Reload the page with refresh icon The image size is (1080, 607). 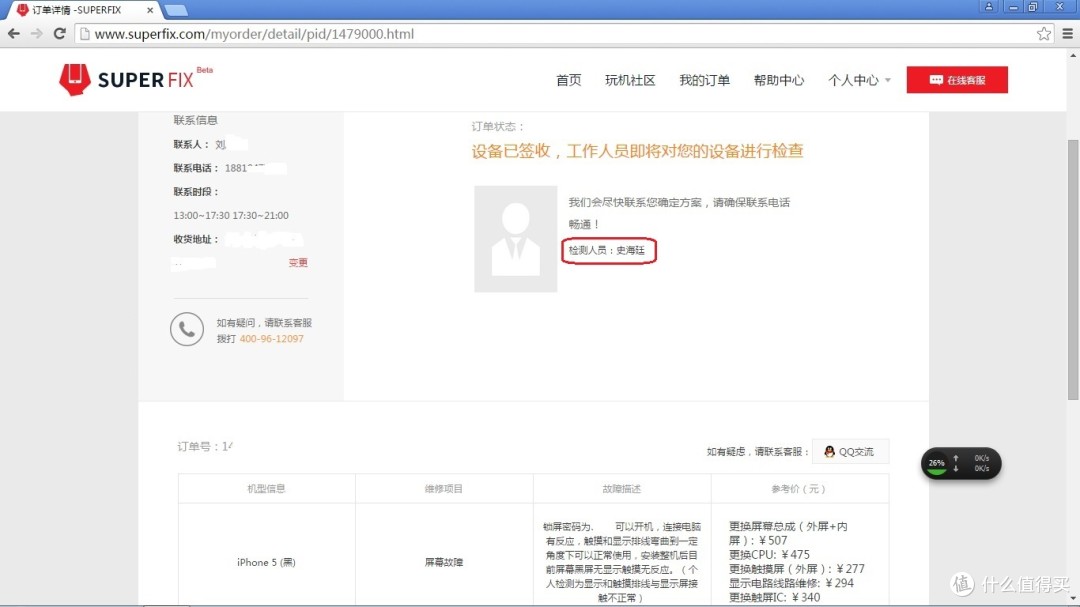[x=60, y=33]
